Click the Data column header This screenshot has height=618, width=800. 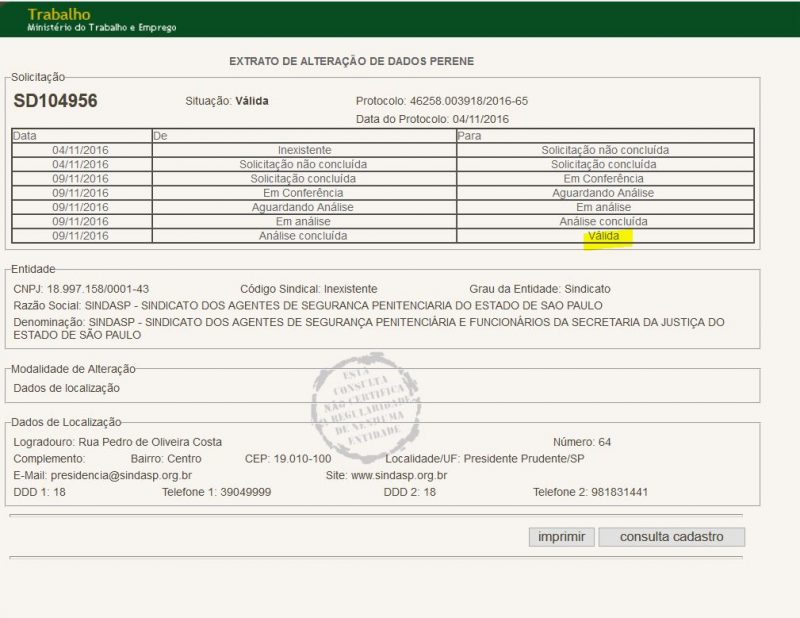(x=82, y=136)
